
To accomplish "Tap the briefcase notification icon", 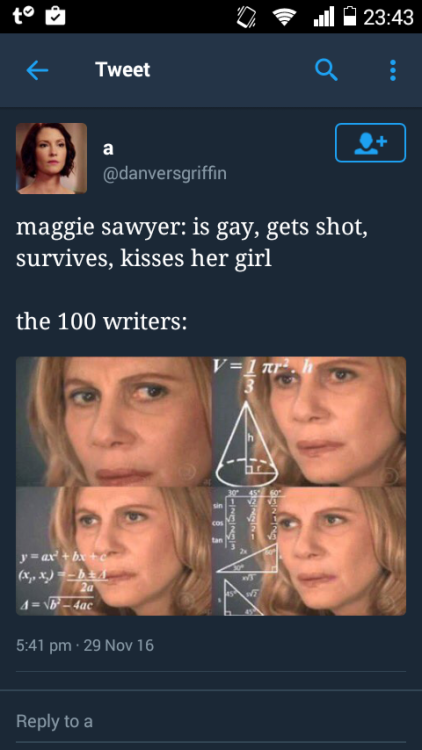I will [56, 16].
